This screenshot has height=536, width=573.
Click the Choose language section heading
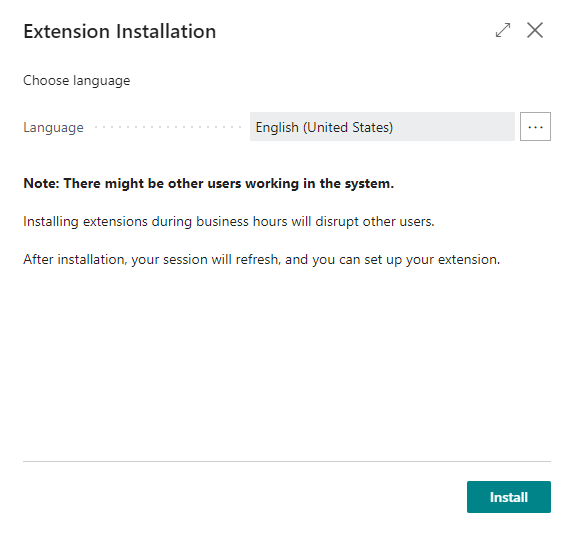pyautogui.click(x=77, y=80)
